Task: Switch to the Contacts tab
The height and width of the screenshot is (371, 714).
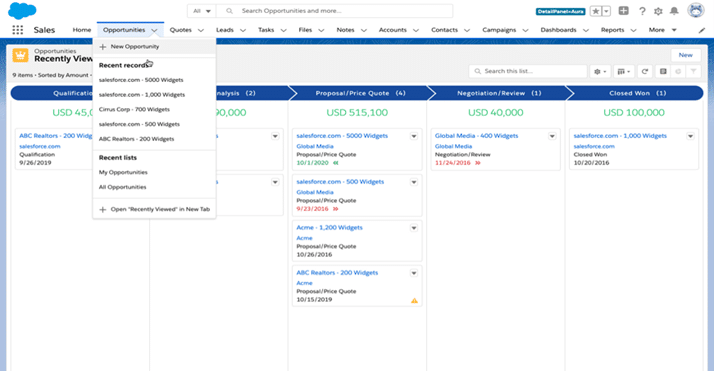Action: [x=444, y=30]
